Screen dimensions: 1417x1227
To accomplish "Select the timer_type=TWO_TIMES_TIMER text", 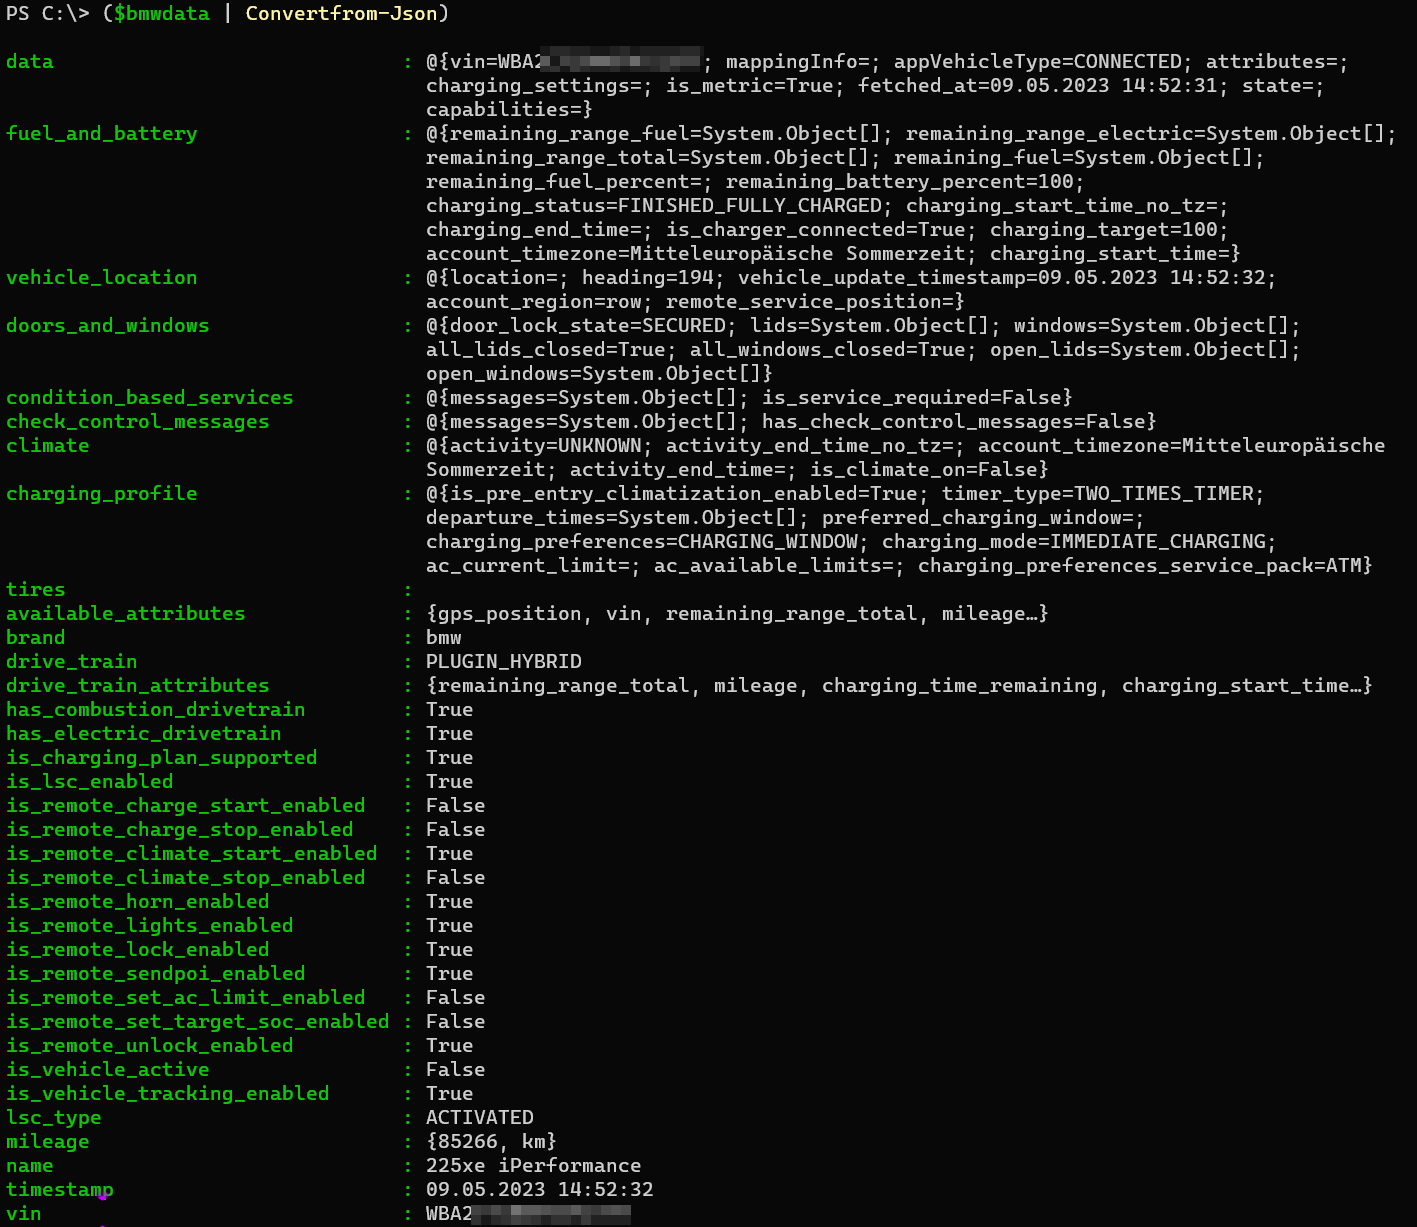I will click(x=1098, y=493).
